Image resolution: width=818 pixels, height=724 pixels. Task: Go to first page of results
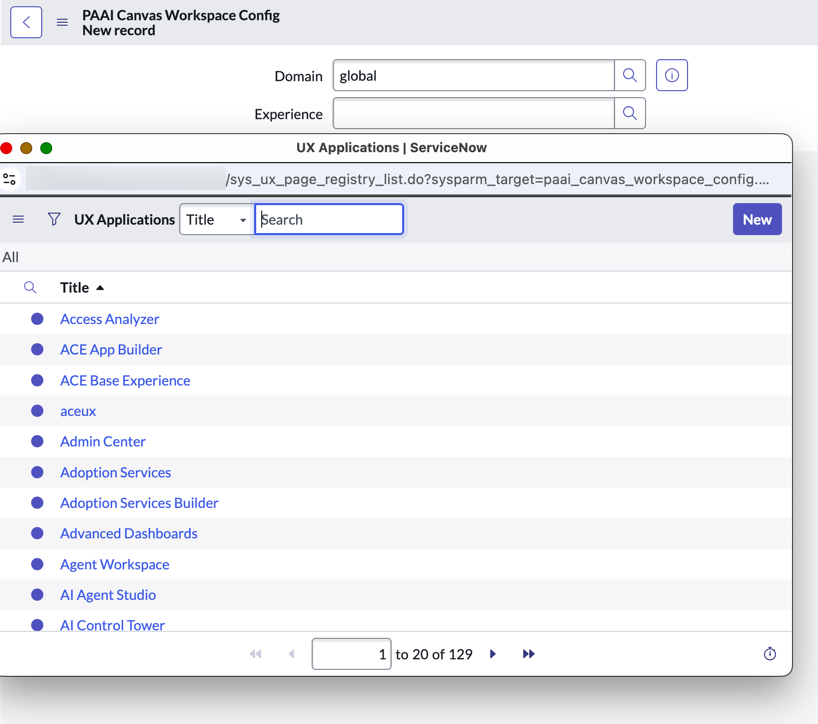255,654
